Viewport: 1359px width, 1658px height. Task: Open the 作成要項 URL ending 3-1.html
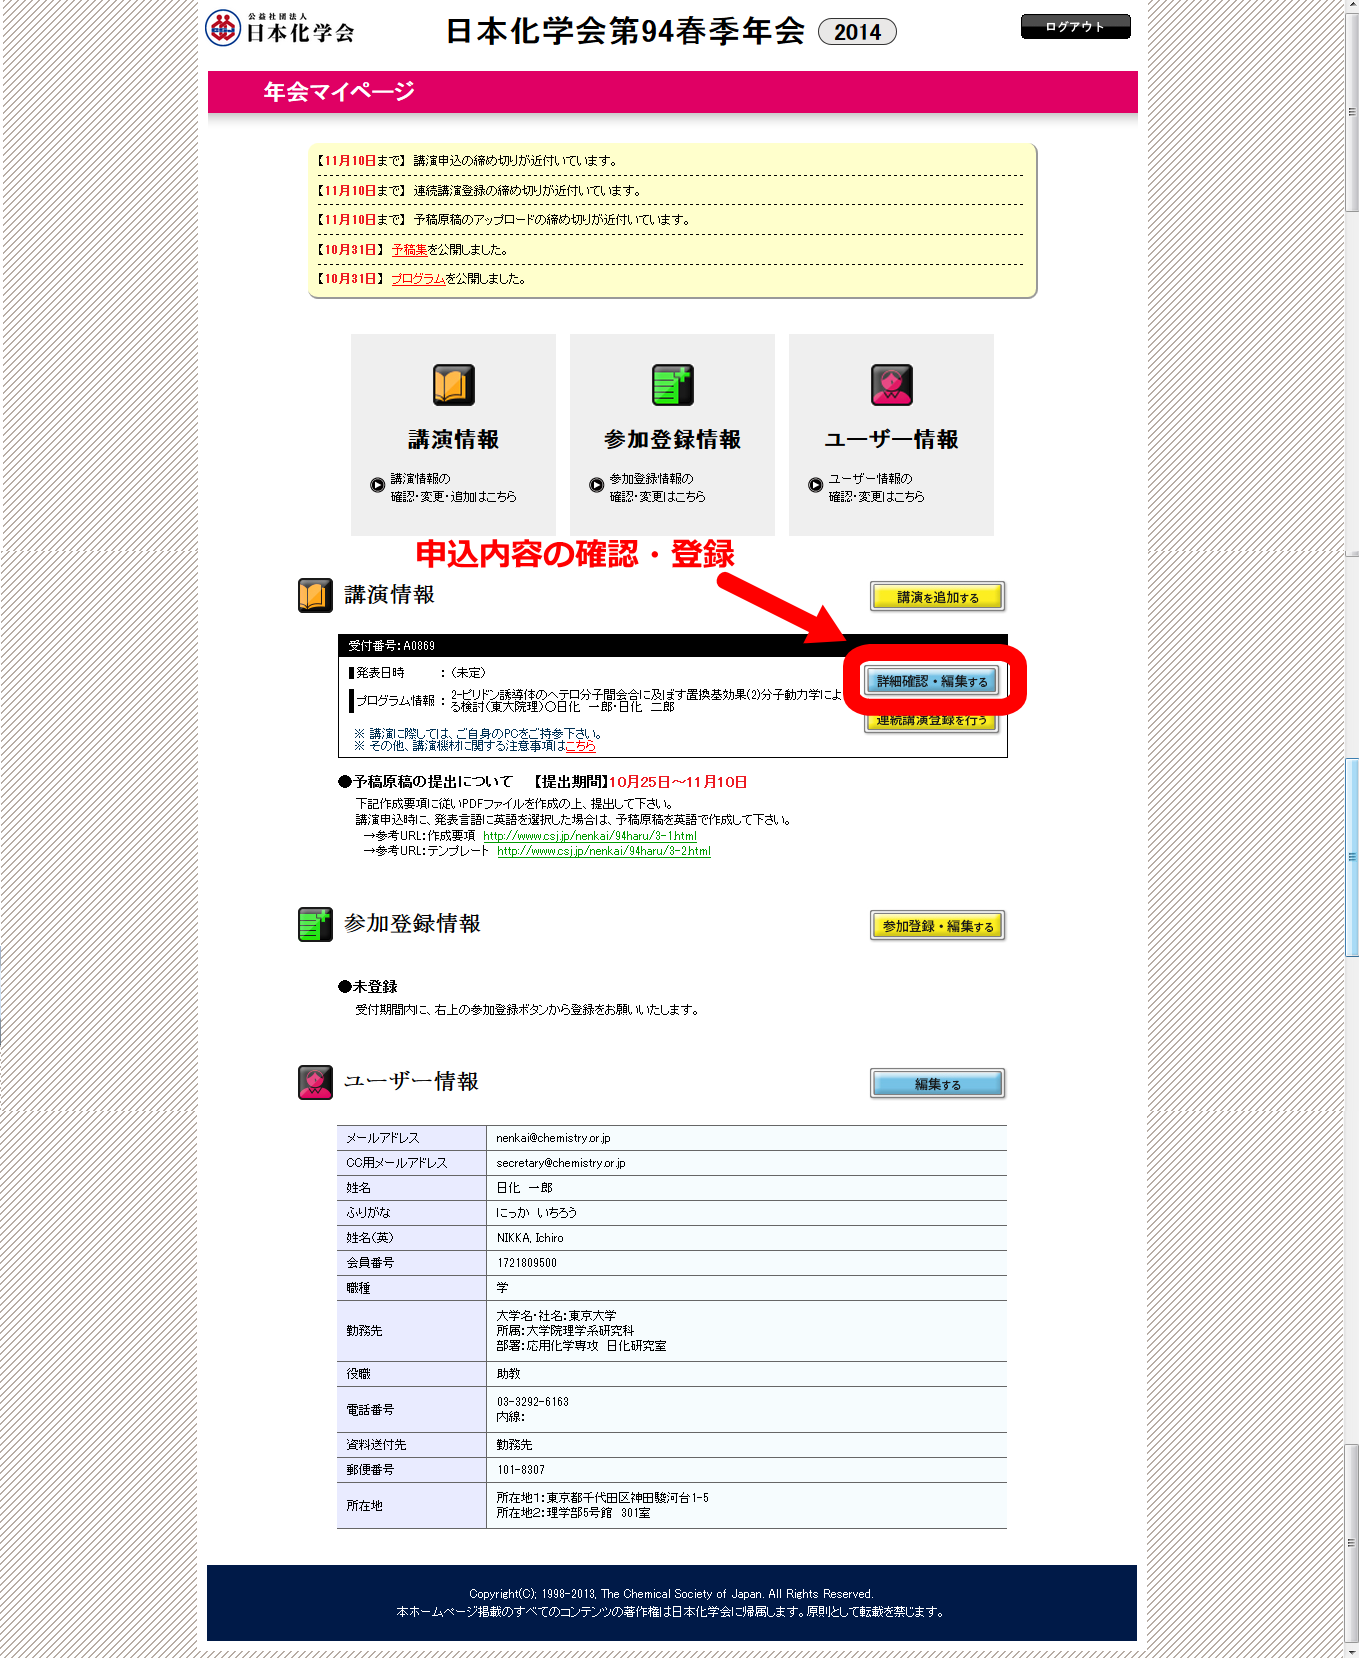click(589, 836)
